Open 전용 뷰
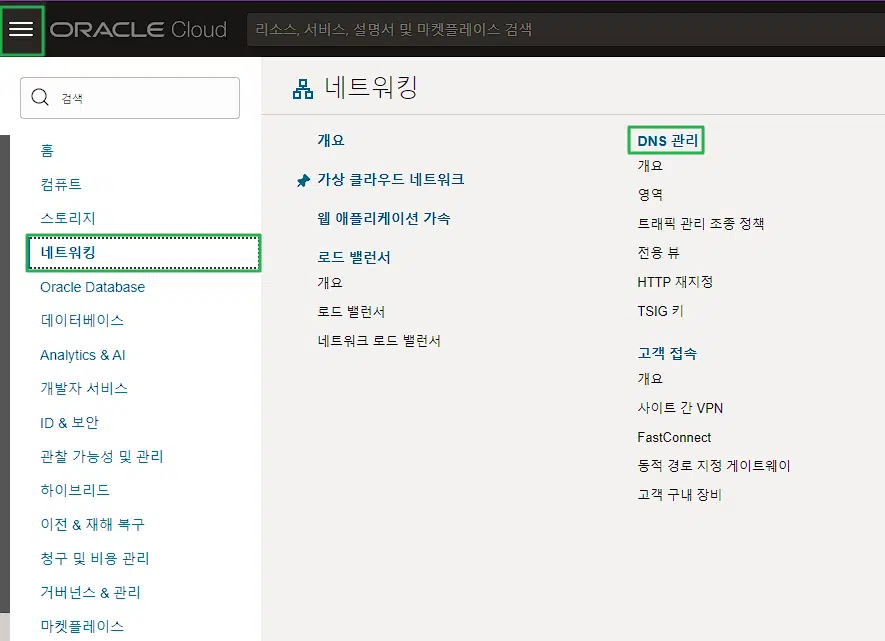The image size is (885, 641). pyautogui.click(x=658, y=253)
